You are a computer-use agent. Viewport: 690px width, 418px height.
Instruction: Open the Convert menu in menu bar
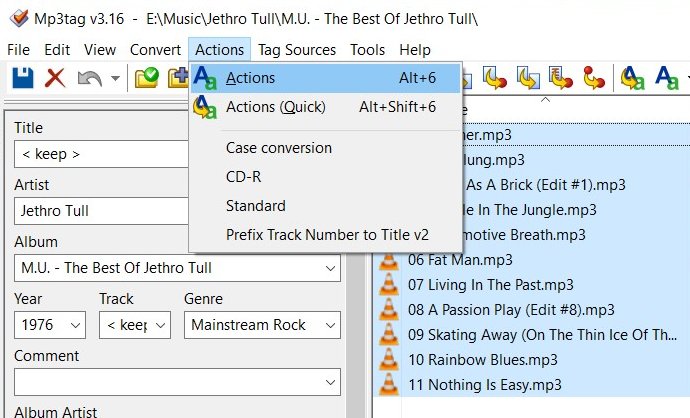pos(155,50)
